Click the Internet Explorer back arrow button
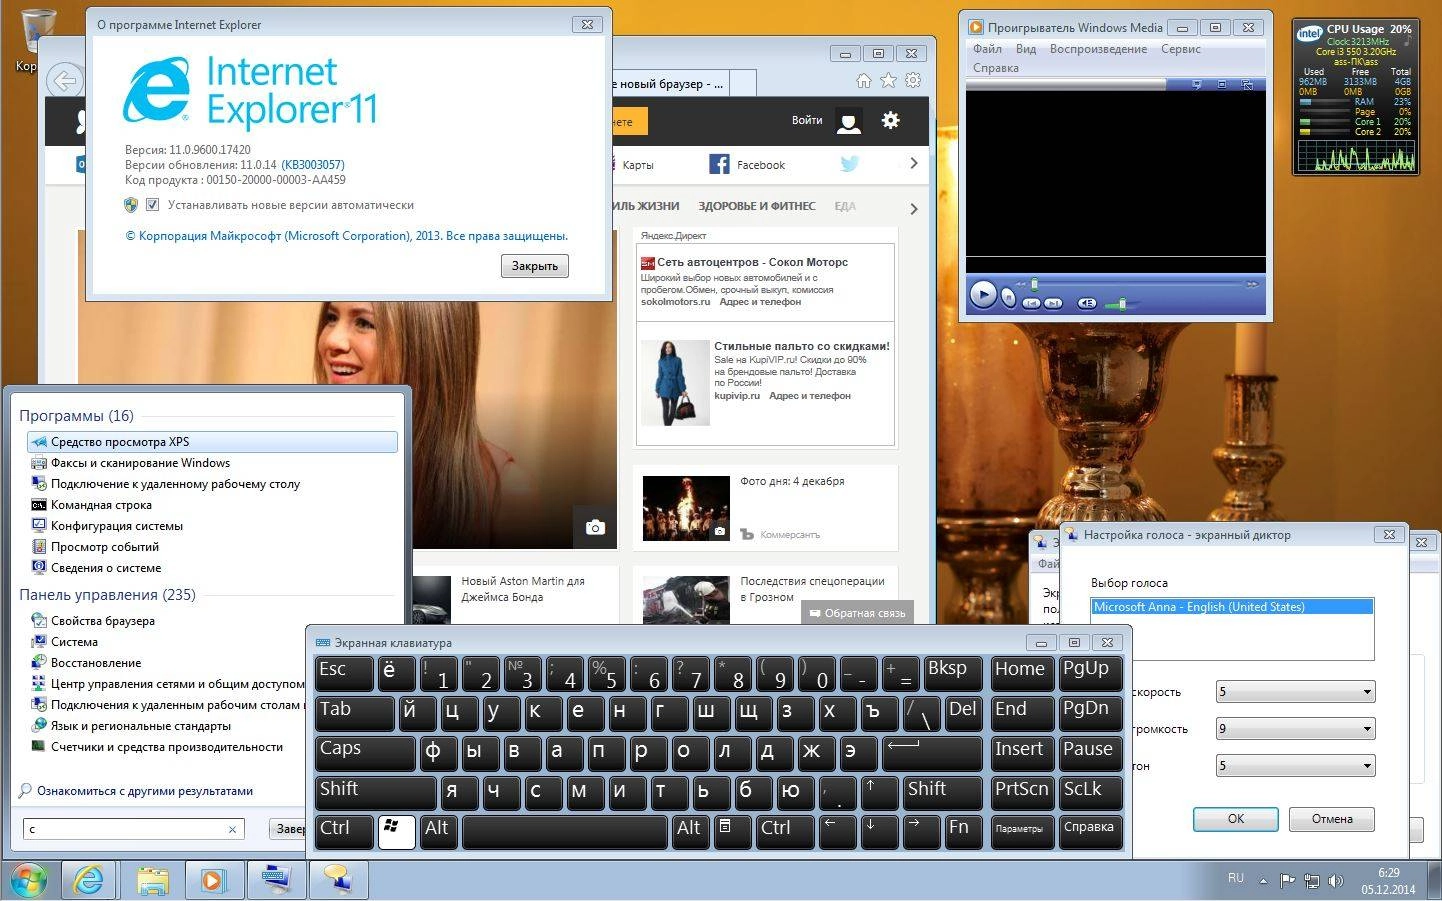1442x901 pixels. [64, 81]
